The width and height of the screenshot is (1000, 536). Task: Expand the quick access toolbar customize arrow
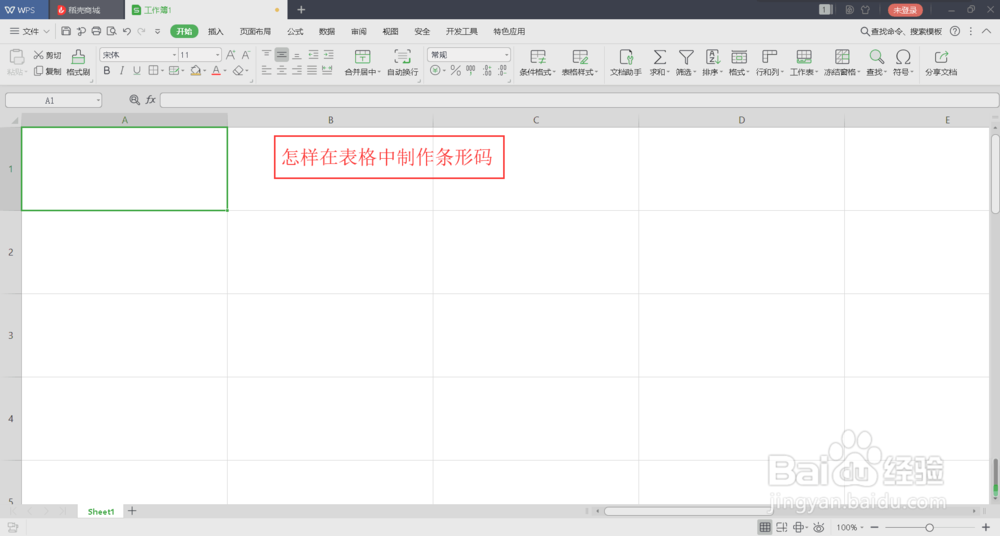point(158,31)
